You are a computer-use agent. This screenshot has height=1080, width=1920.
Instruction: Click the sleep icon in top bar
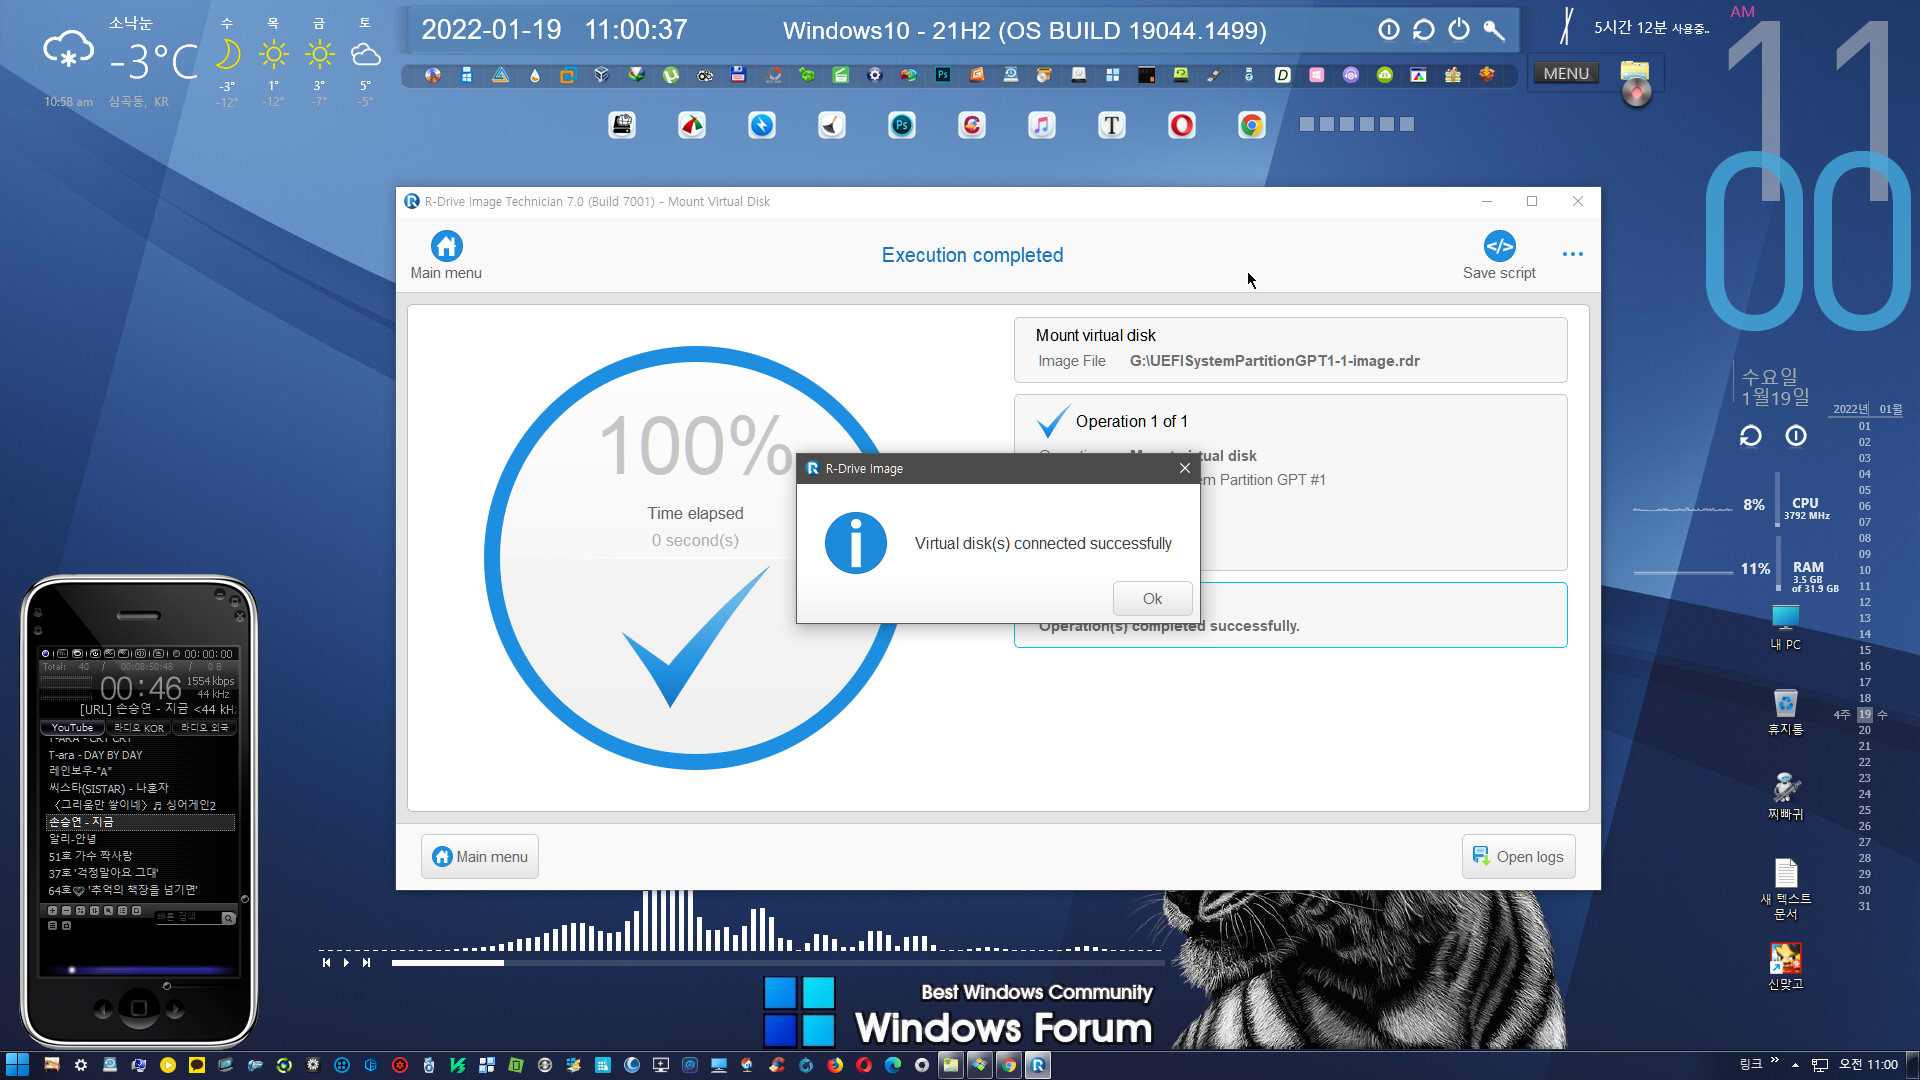tap(1389, 30)
